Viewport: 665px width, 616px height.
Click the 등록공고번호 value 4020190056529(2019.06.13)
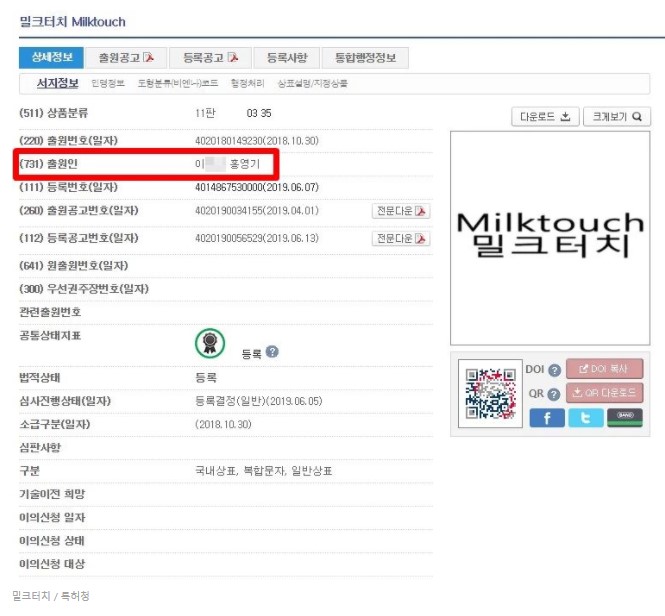[x=257, y=238]
